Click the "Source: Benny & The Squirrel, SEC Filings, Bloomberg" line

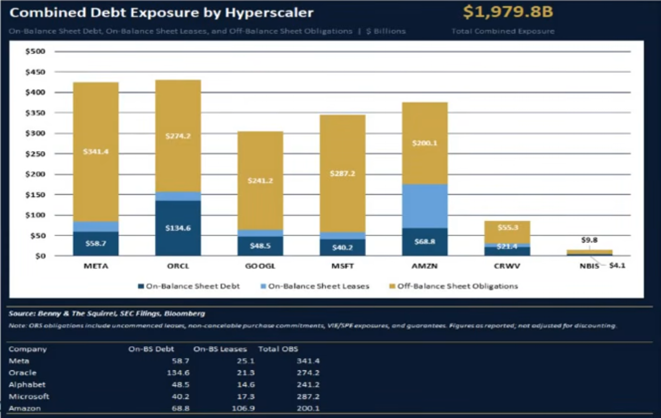[x=107, y=314]
